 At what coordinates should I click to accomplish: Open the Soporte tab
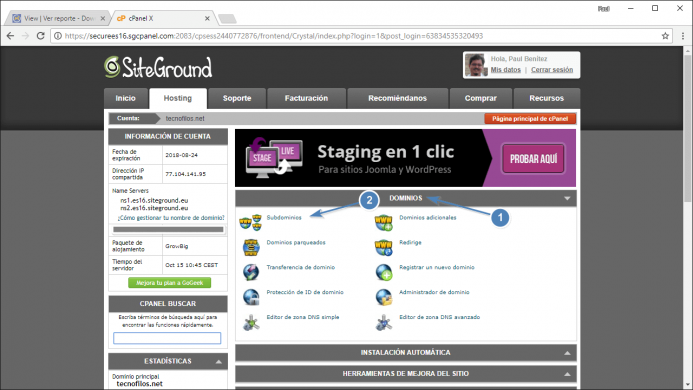click(x=237, y=98)
